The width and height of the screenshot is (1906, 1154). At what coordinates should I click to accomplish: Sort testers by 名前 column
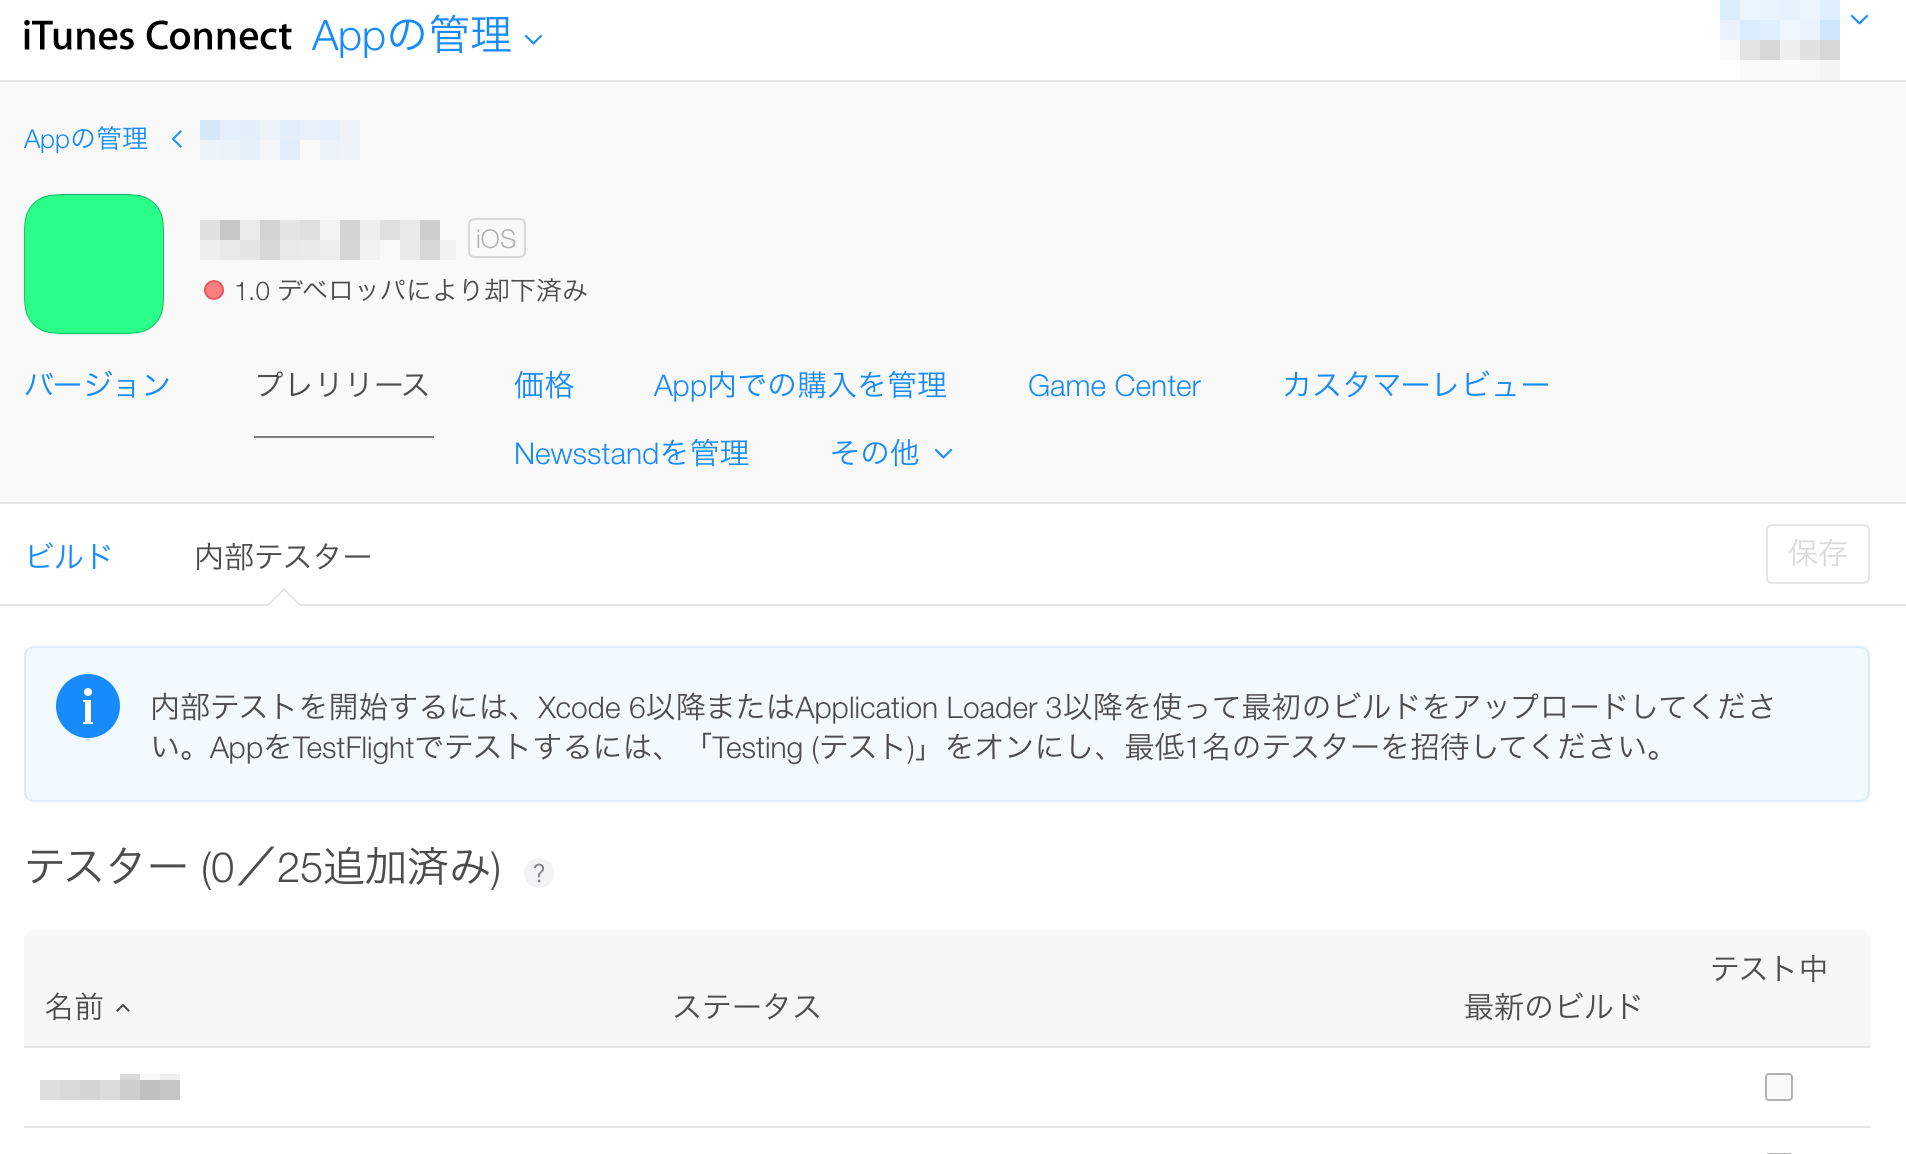coord(88,1006)
